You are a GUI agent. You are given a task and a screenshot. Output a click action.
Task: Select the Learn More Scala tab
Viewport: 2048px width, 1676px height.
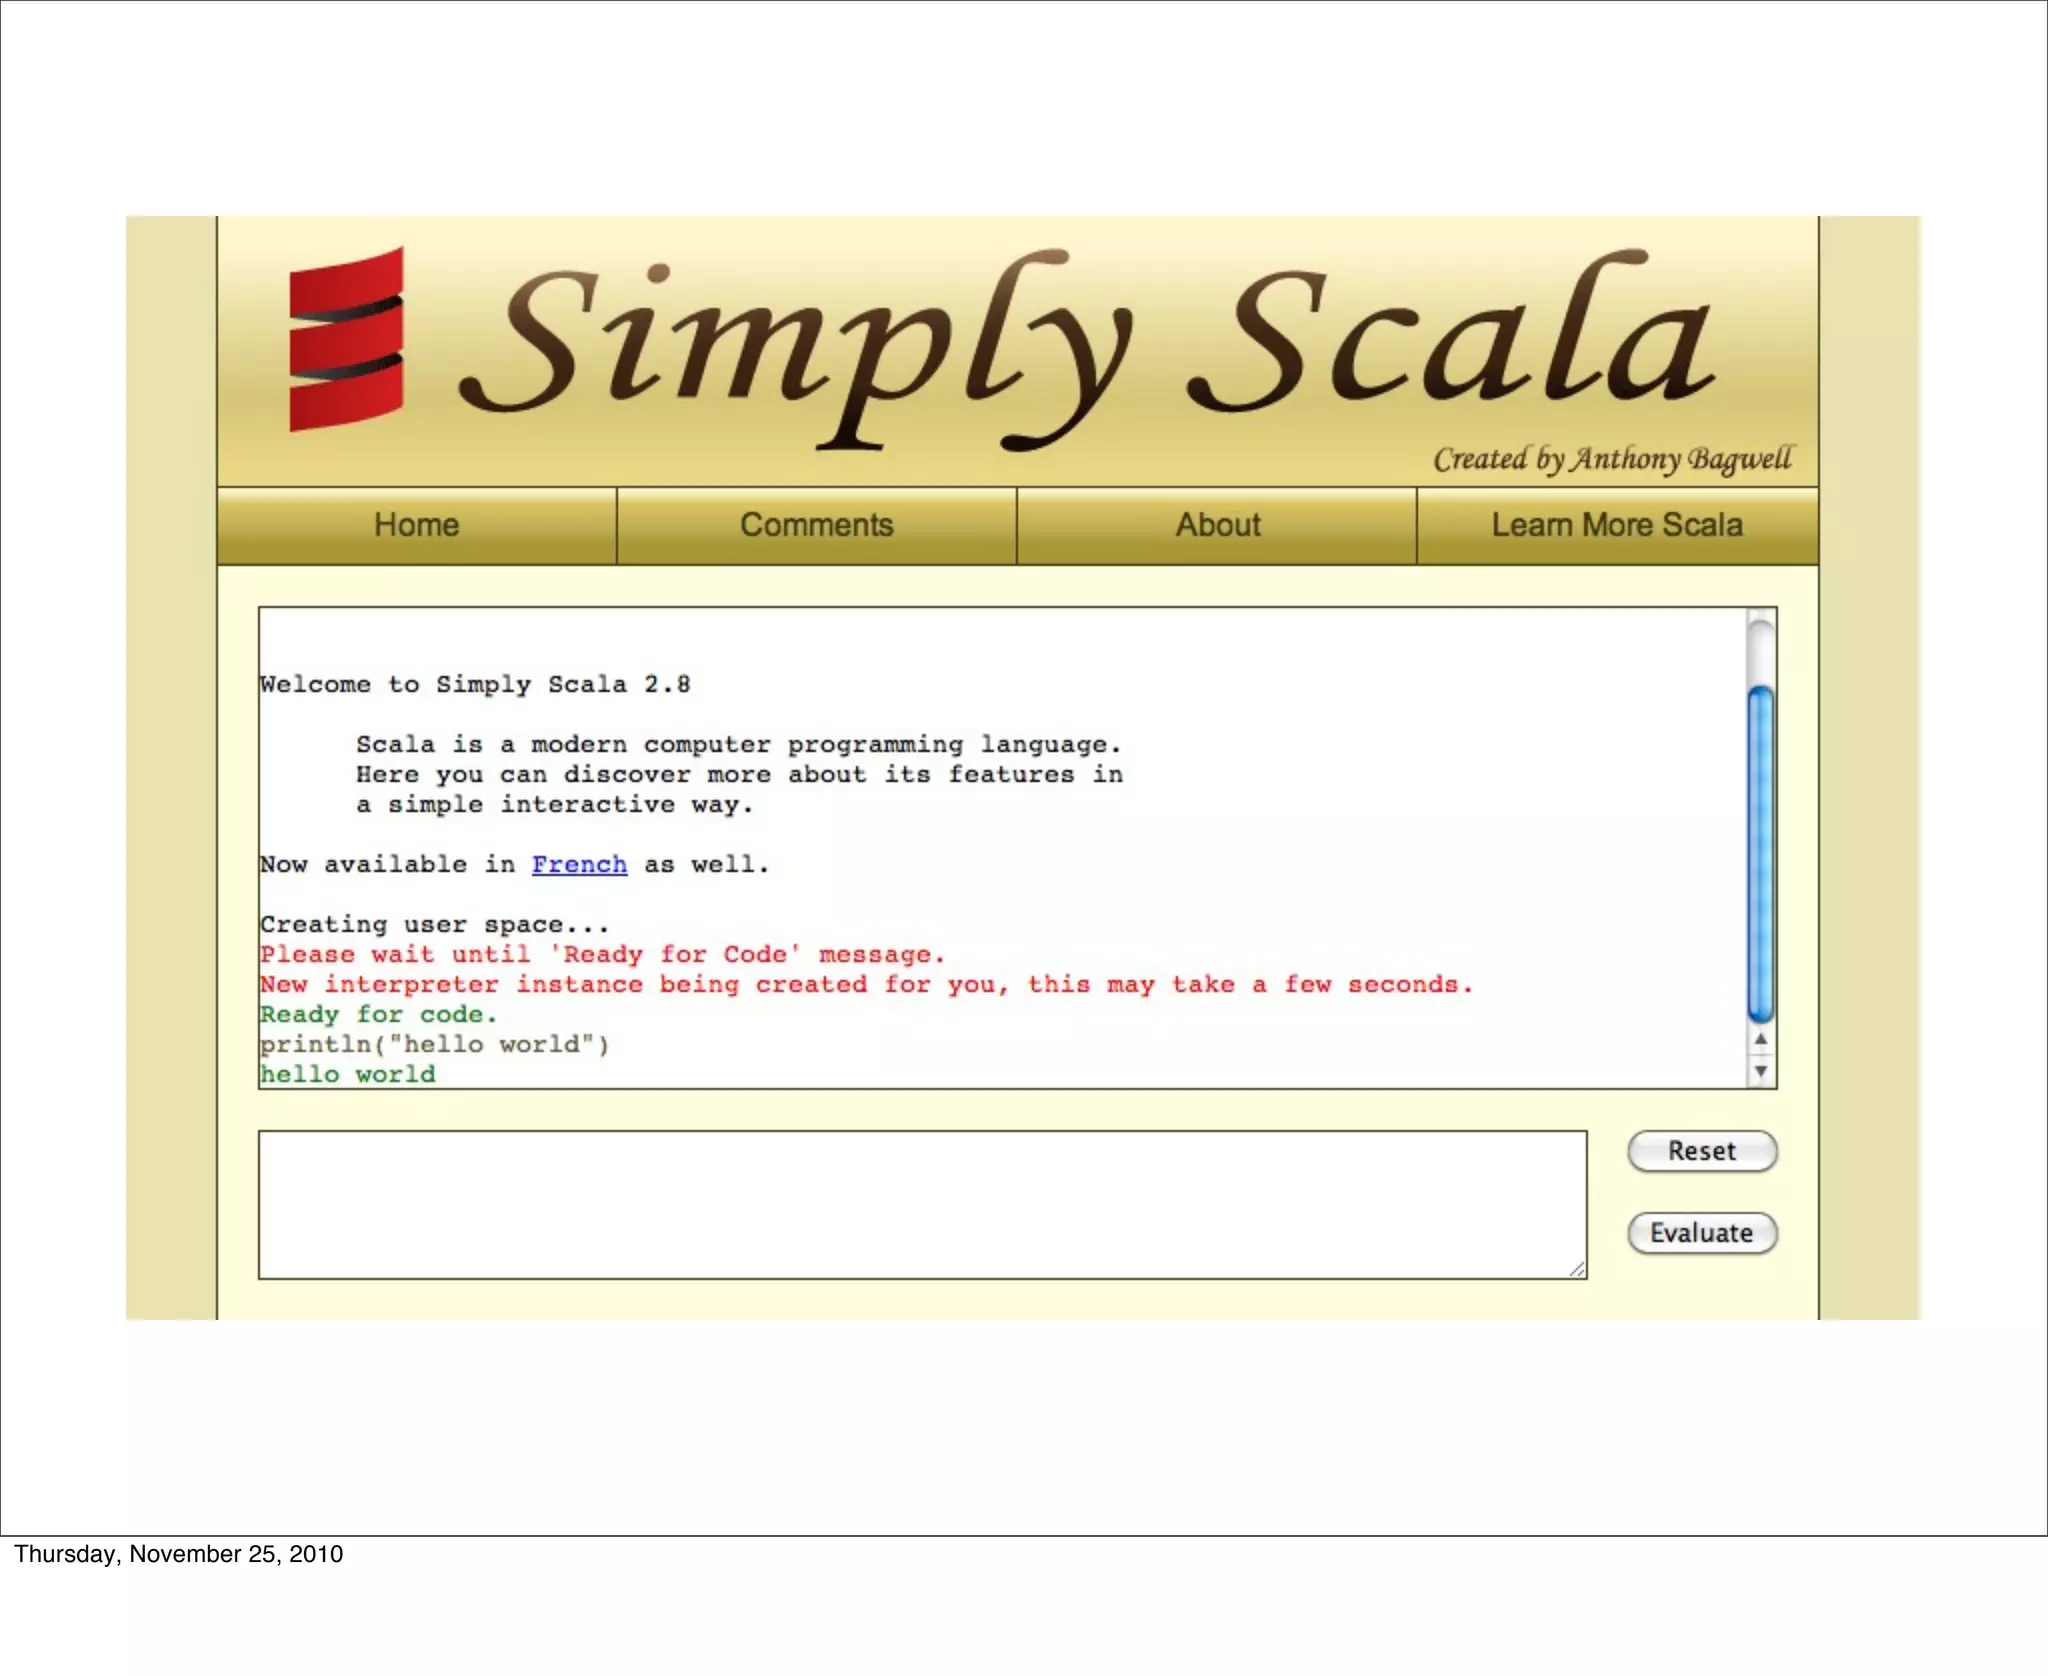point(1617,526)
